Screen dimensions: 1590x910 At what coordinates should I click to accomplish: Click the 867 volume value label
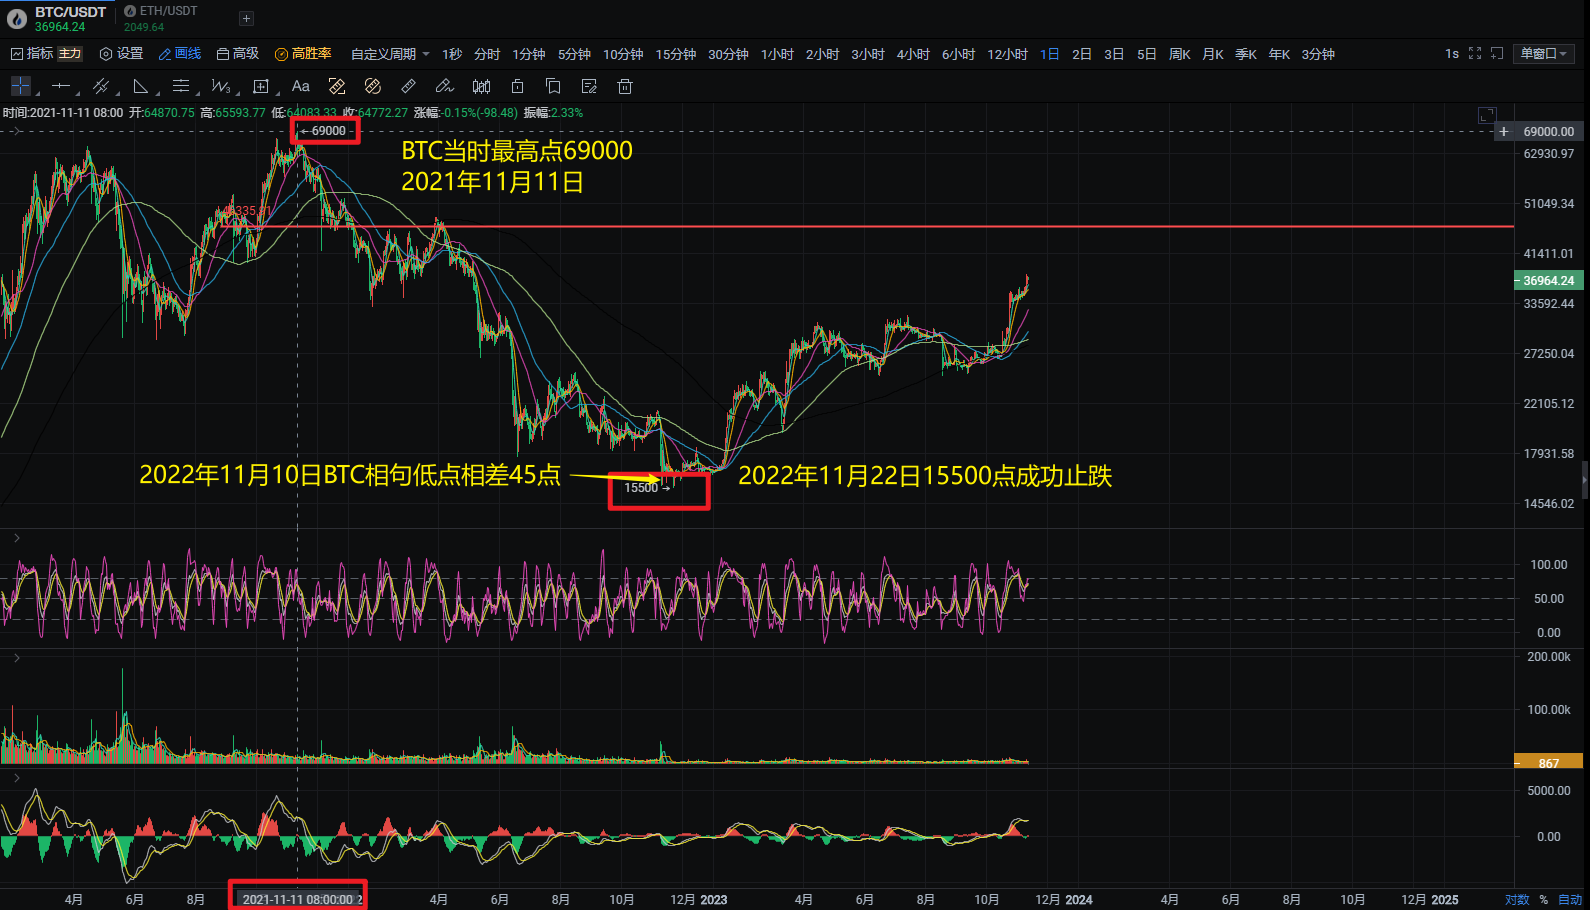coord(1549,762)
